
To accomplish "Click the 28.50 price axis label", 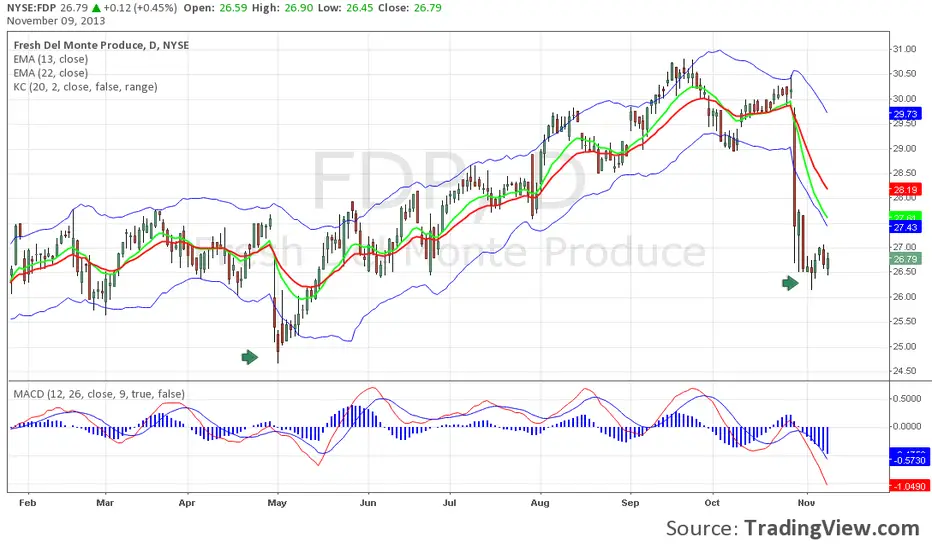I will pos(905,173).
